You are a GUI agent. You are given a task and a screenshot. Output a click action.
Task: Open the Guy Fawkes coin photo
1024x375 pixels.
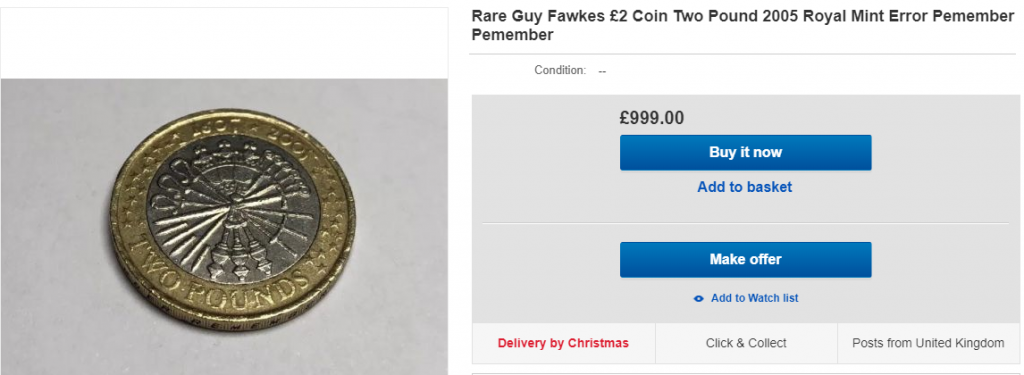225,227
